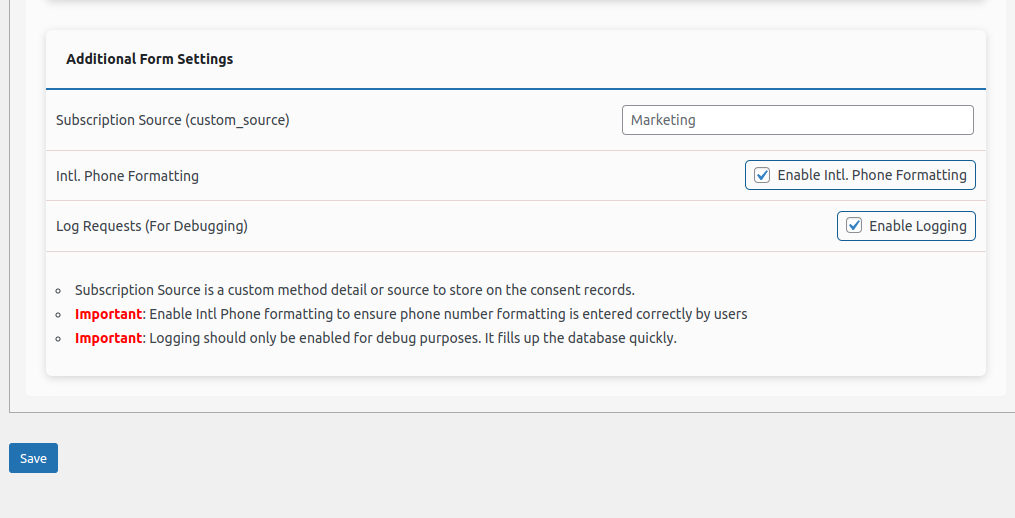Focus the Subscription Source input field
The width and height of the screenshot is (1015, 518).
click(798, 120)
